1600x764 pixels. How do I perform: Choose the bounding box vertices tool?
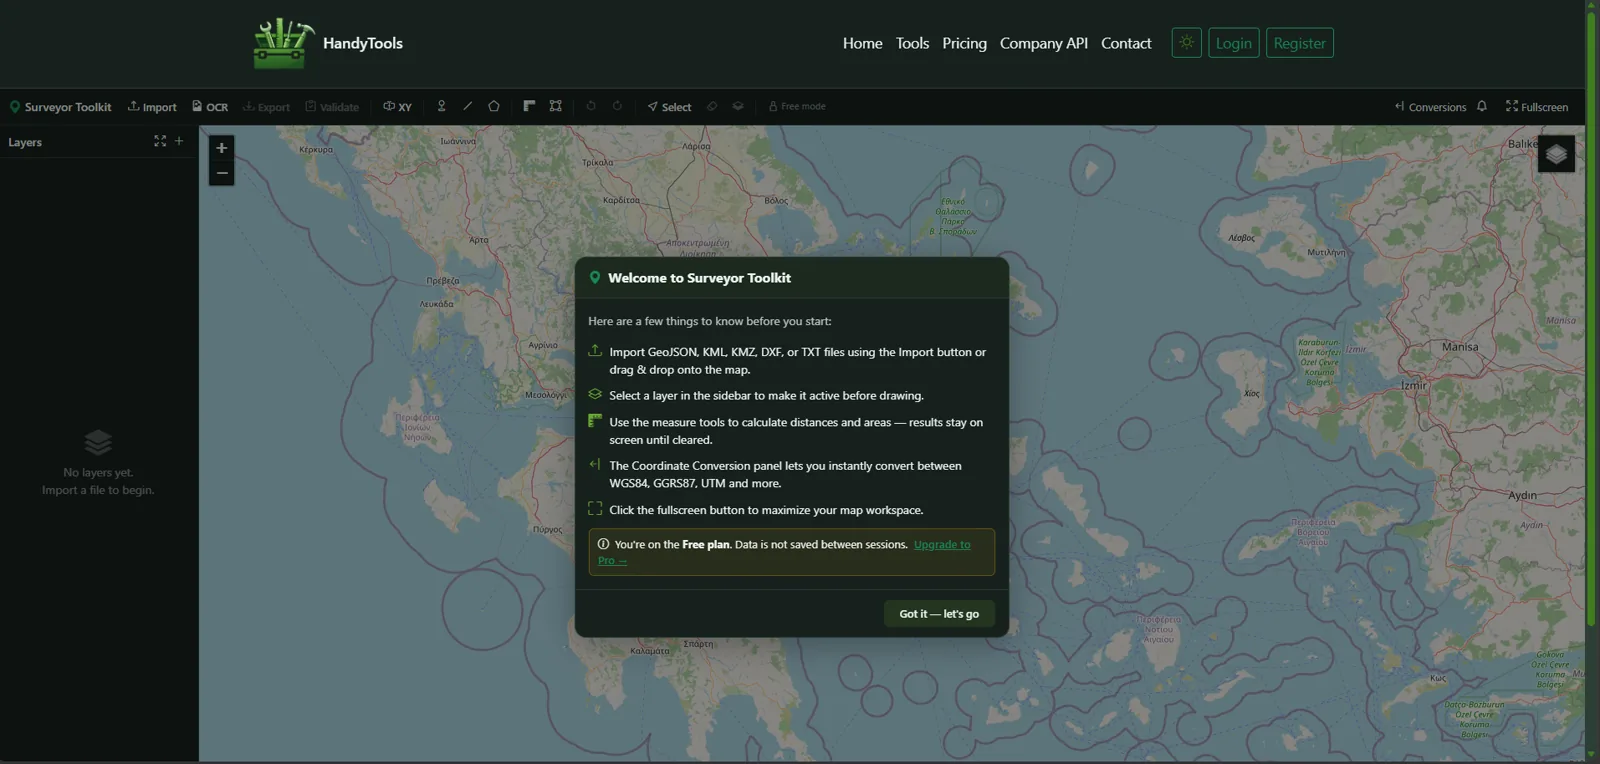(x=556, y=106)
